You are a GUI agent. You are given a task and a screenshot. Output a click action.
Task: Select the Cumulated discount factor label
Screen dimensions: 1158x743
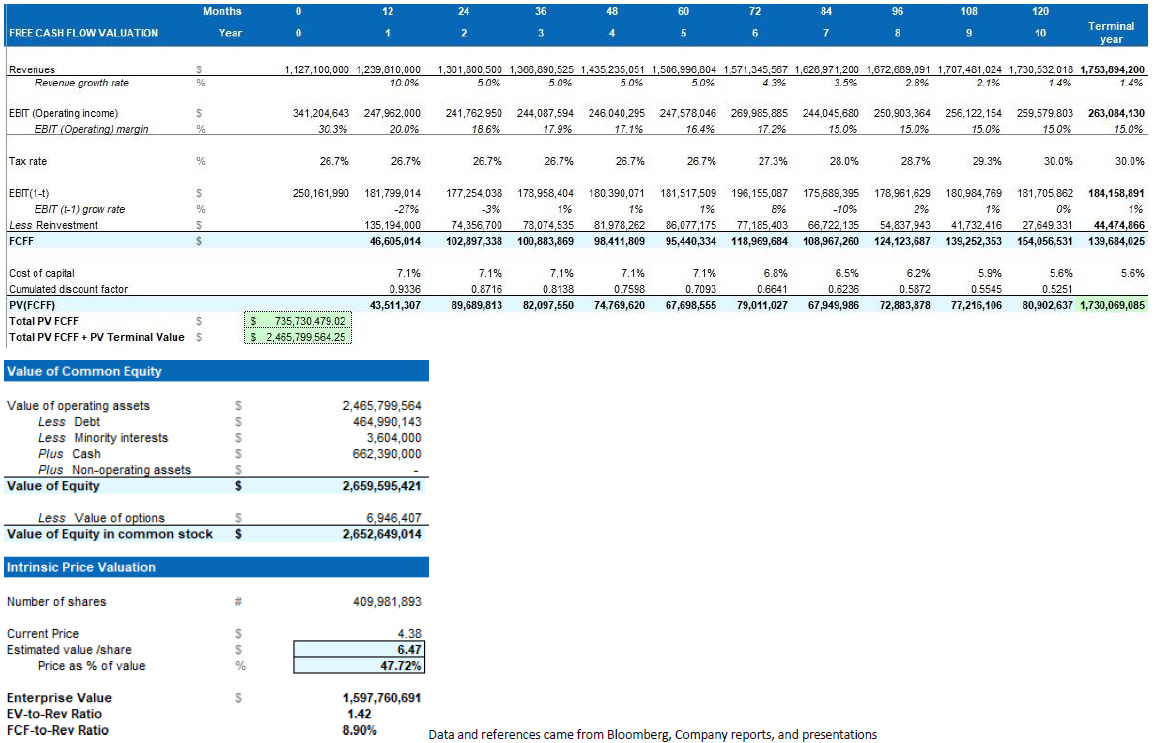[68, 290]
